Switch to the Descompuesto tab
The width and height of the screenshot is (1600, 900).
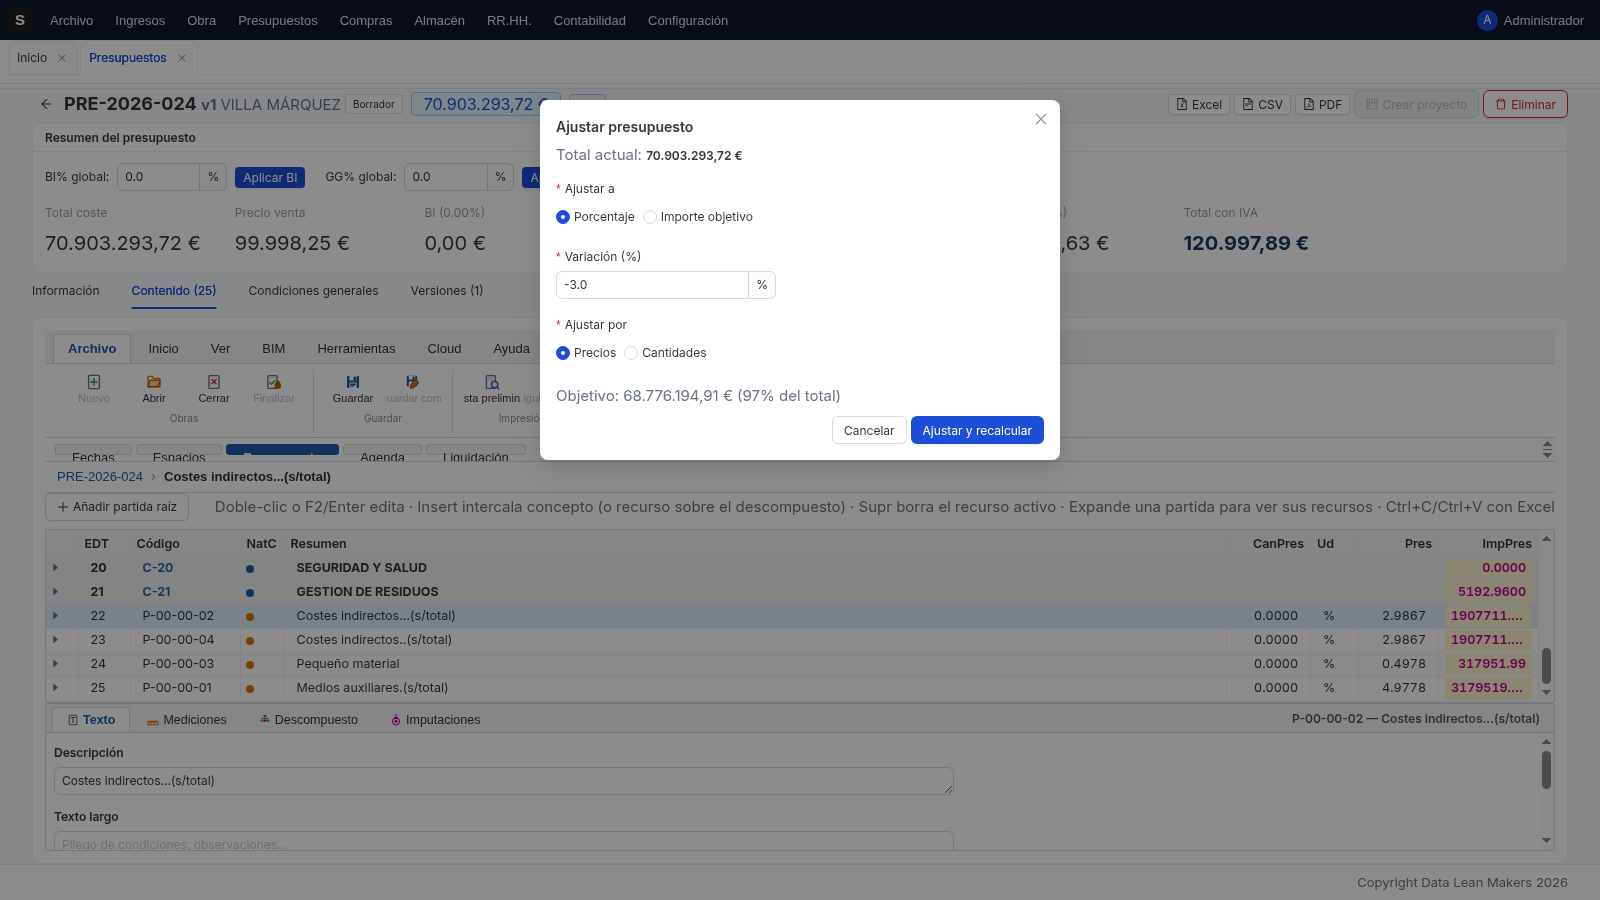(308, 720)
